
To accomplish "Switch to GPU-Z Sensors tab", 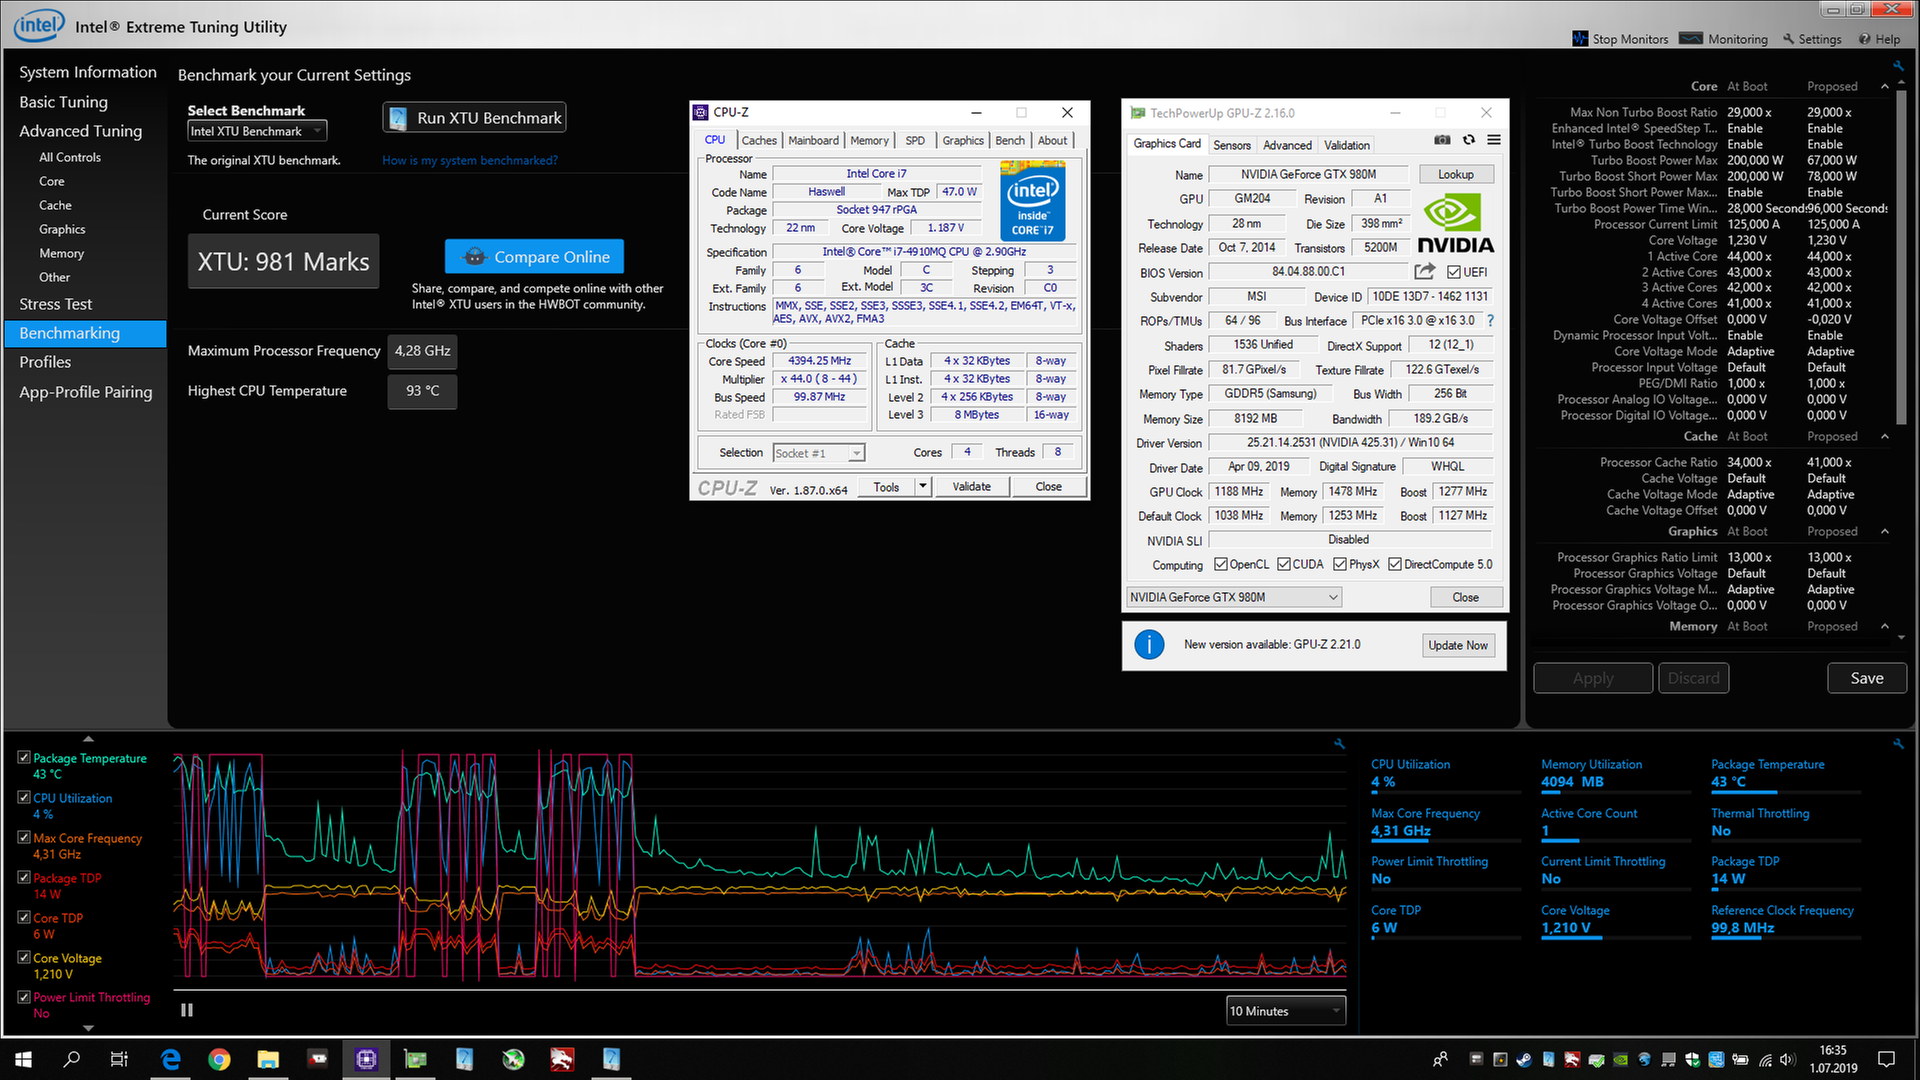I will pos(1232,145).
